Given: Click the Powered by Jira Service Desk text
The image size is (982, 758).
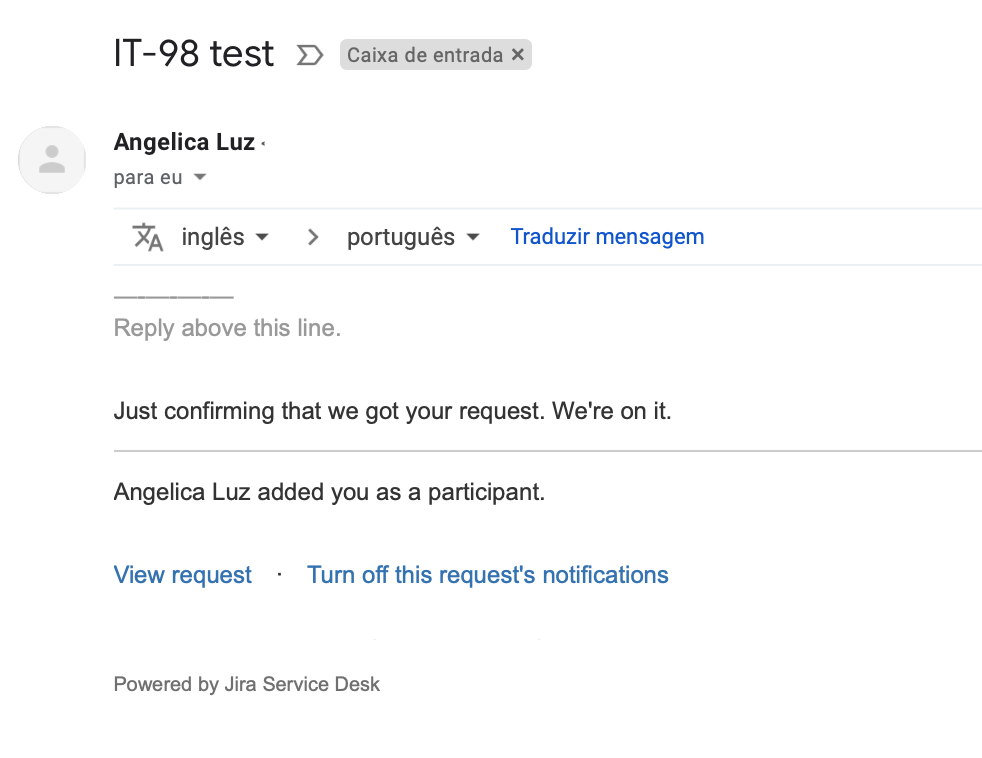Looking at the screenshot, I should point(246,684).
